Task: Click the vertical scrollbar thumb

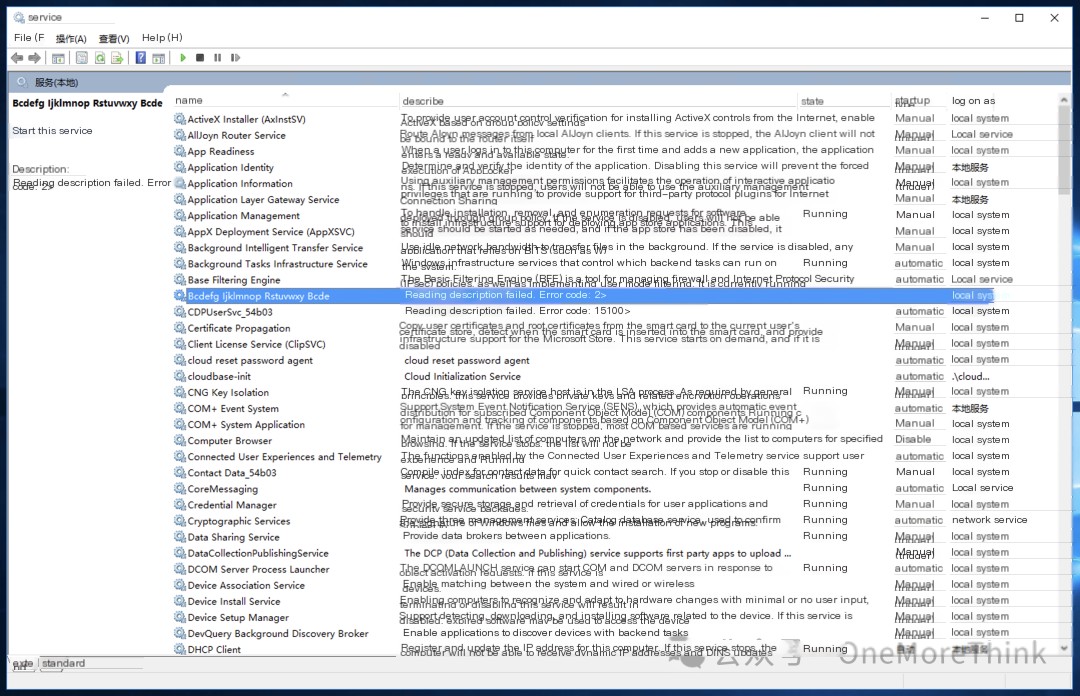Action: click(1063, 148)
